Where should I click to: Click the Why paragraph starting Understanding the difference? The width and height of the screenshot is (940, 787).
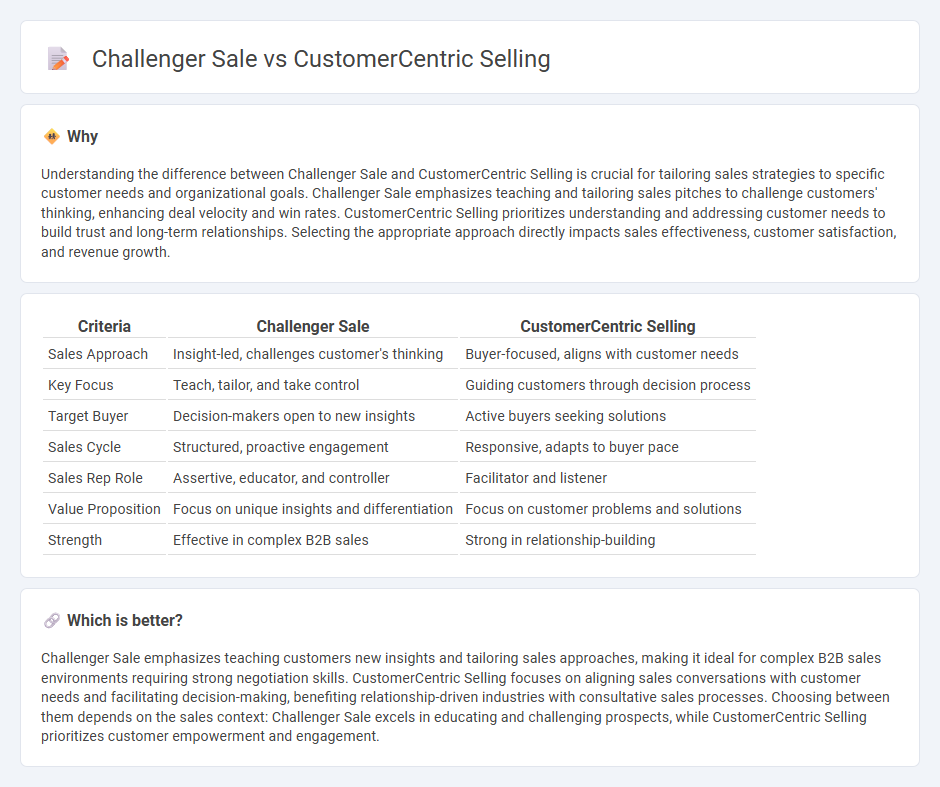pos(469,213)
